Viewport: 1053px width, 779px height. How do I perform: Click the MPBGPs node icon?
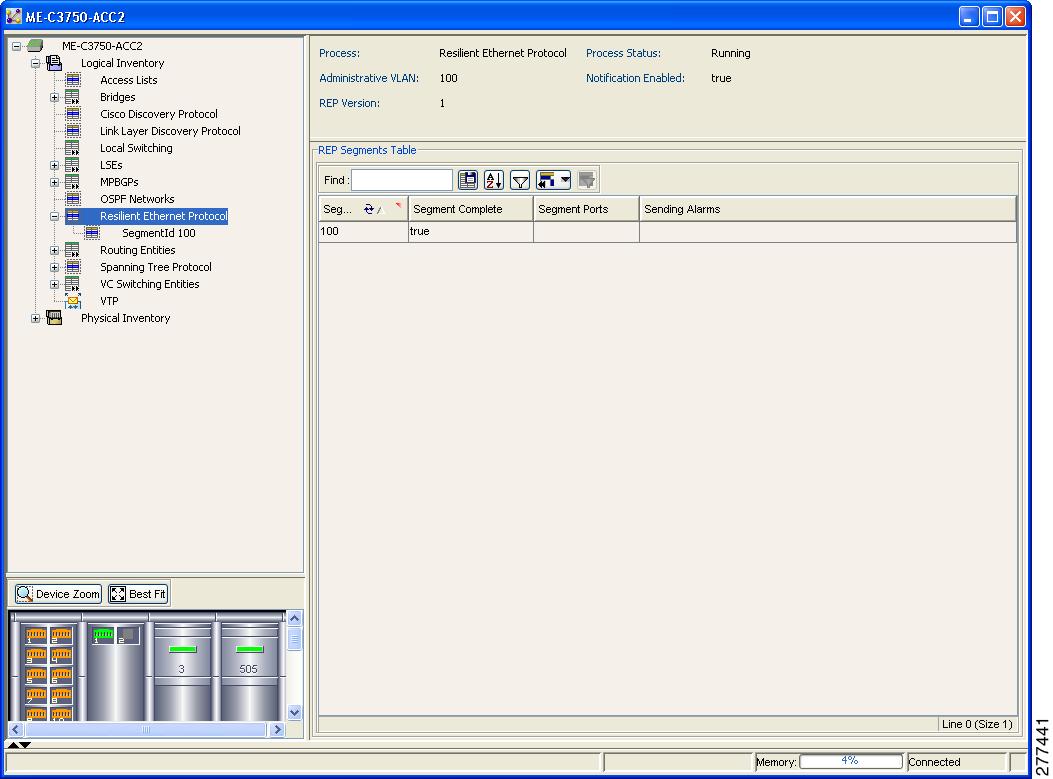coord(73,182)
